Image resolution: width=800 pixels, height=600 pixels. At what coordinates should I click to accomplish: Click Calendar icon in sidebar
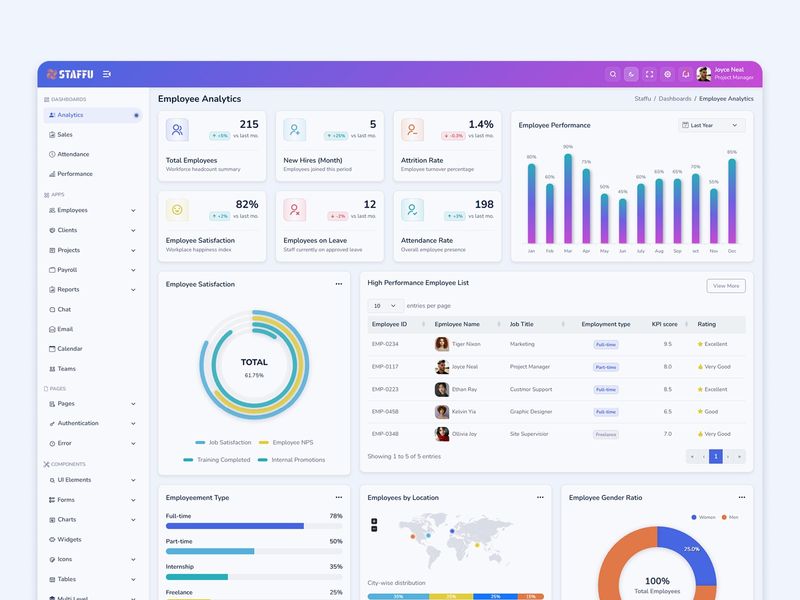tap(52, 349)
